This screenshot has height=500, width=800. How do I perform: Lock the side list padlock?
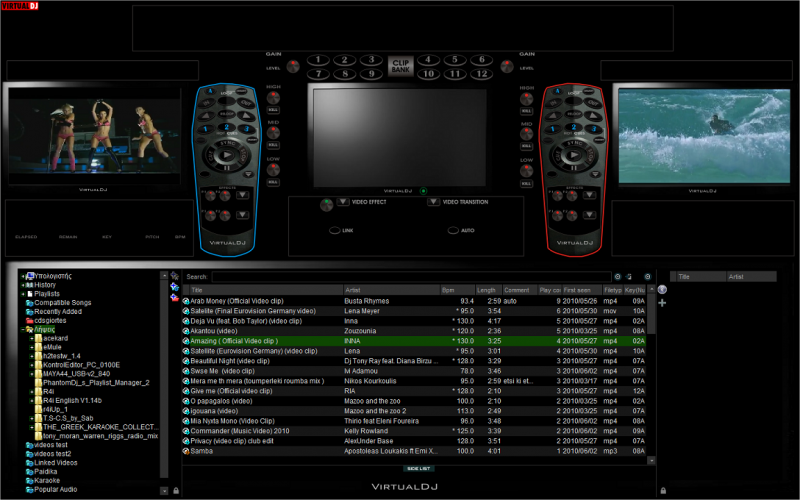click(663, 490)
